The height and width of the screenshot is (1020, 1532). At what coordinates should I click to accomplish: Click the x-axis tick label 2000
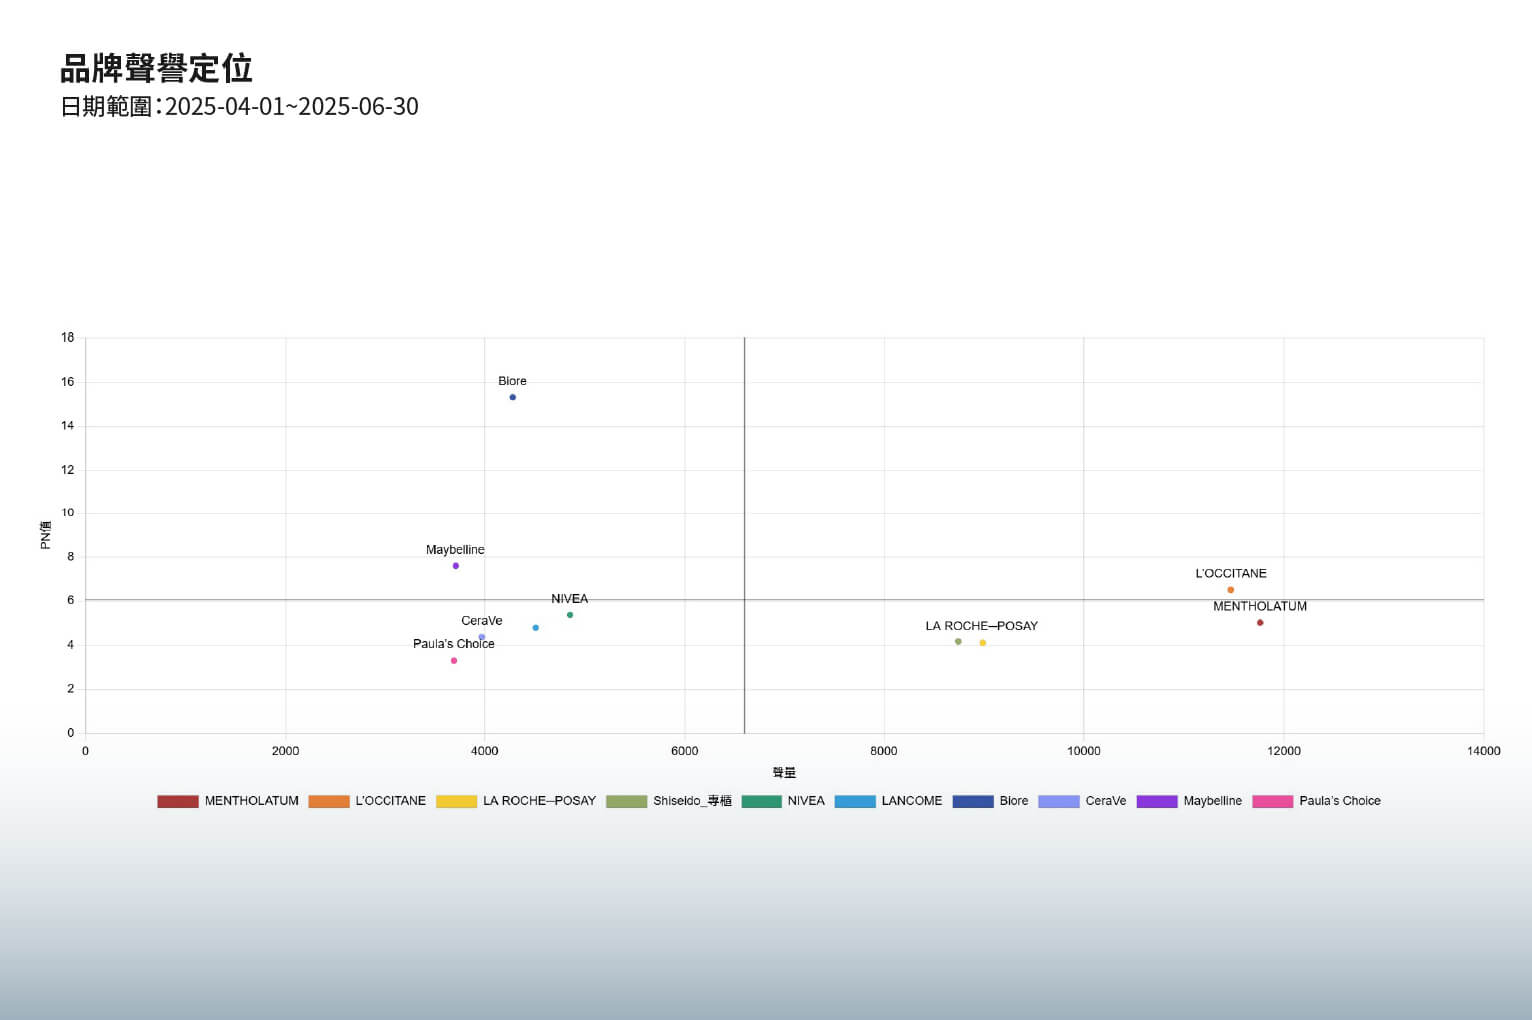285,751
